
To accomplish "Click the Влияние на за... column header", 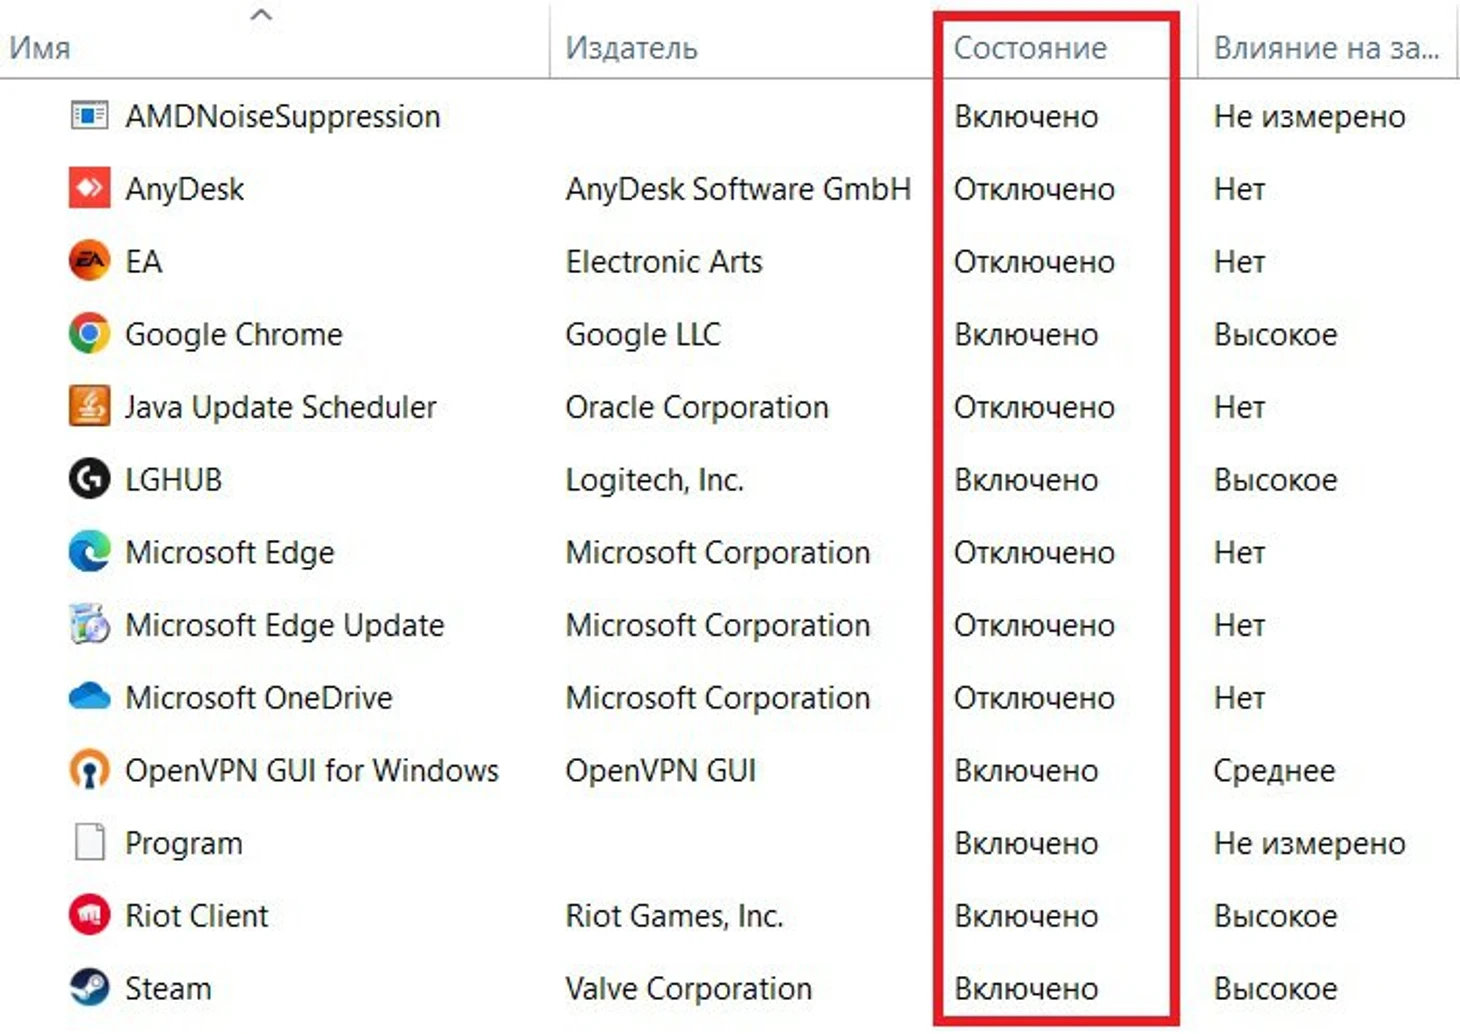I will (x=1326, y=48).
